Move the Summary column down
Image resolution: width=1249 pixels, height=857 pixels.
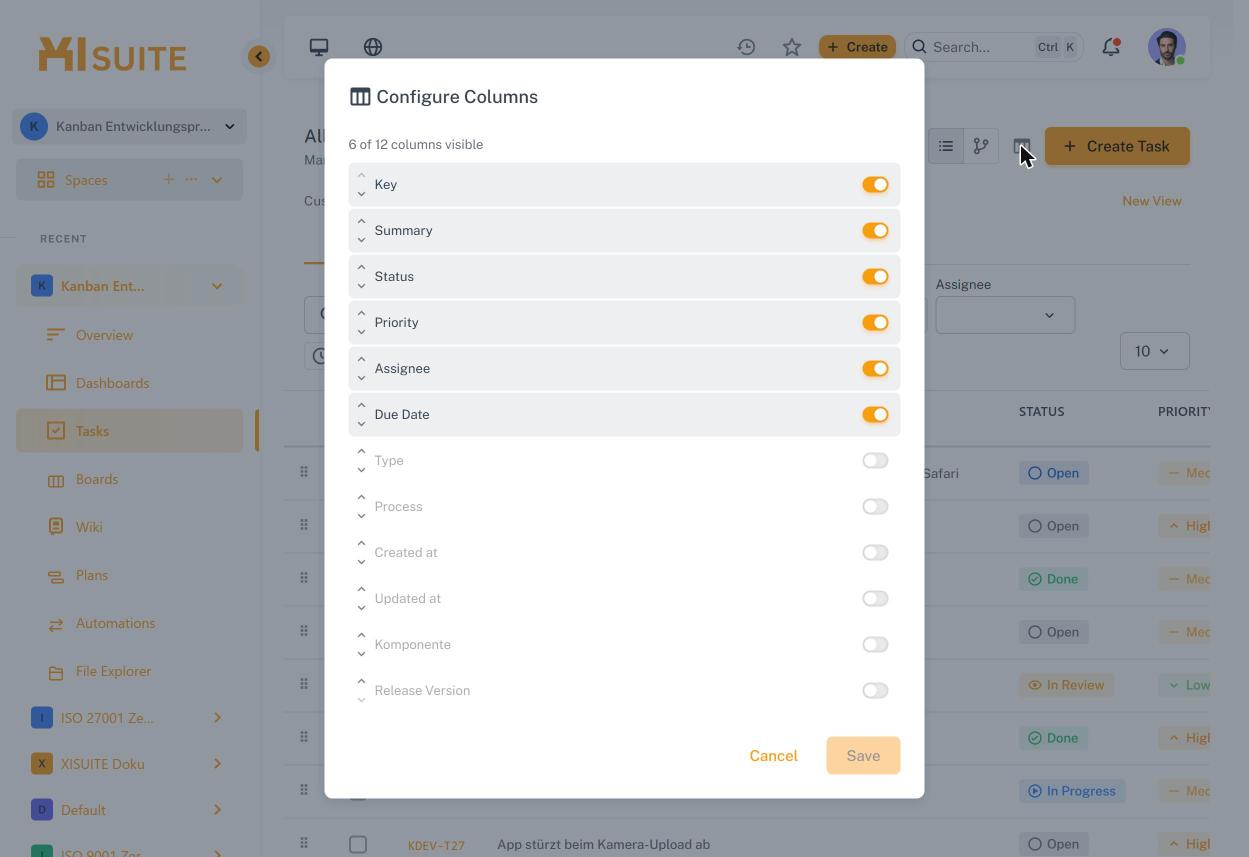tap(362, 240)
